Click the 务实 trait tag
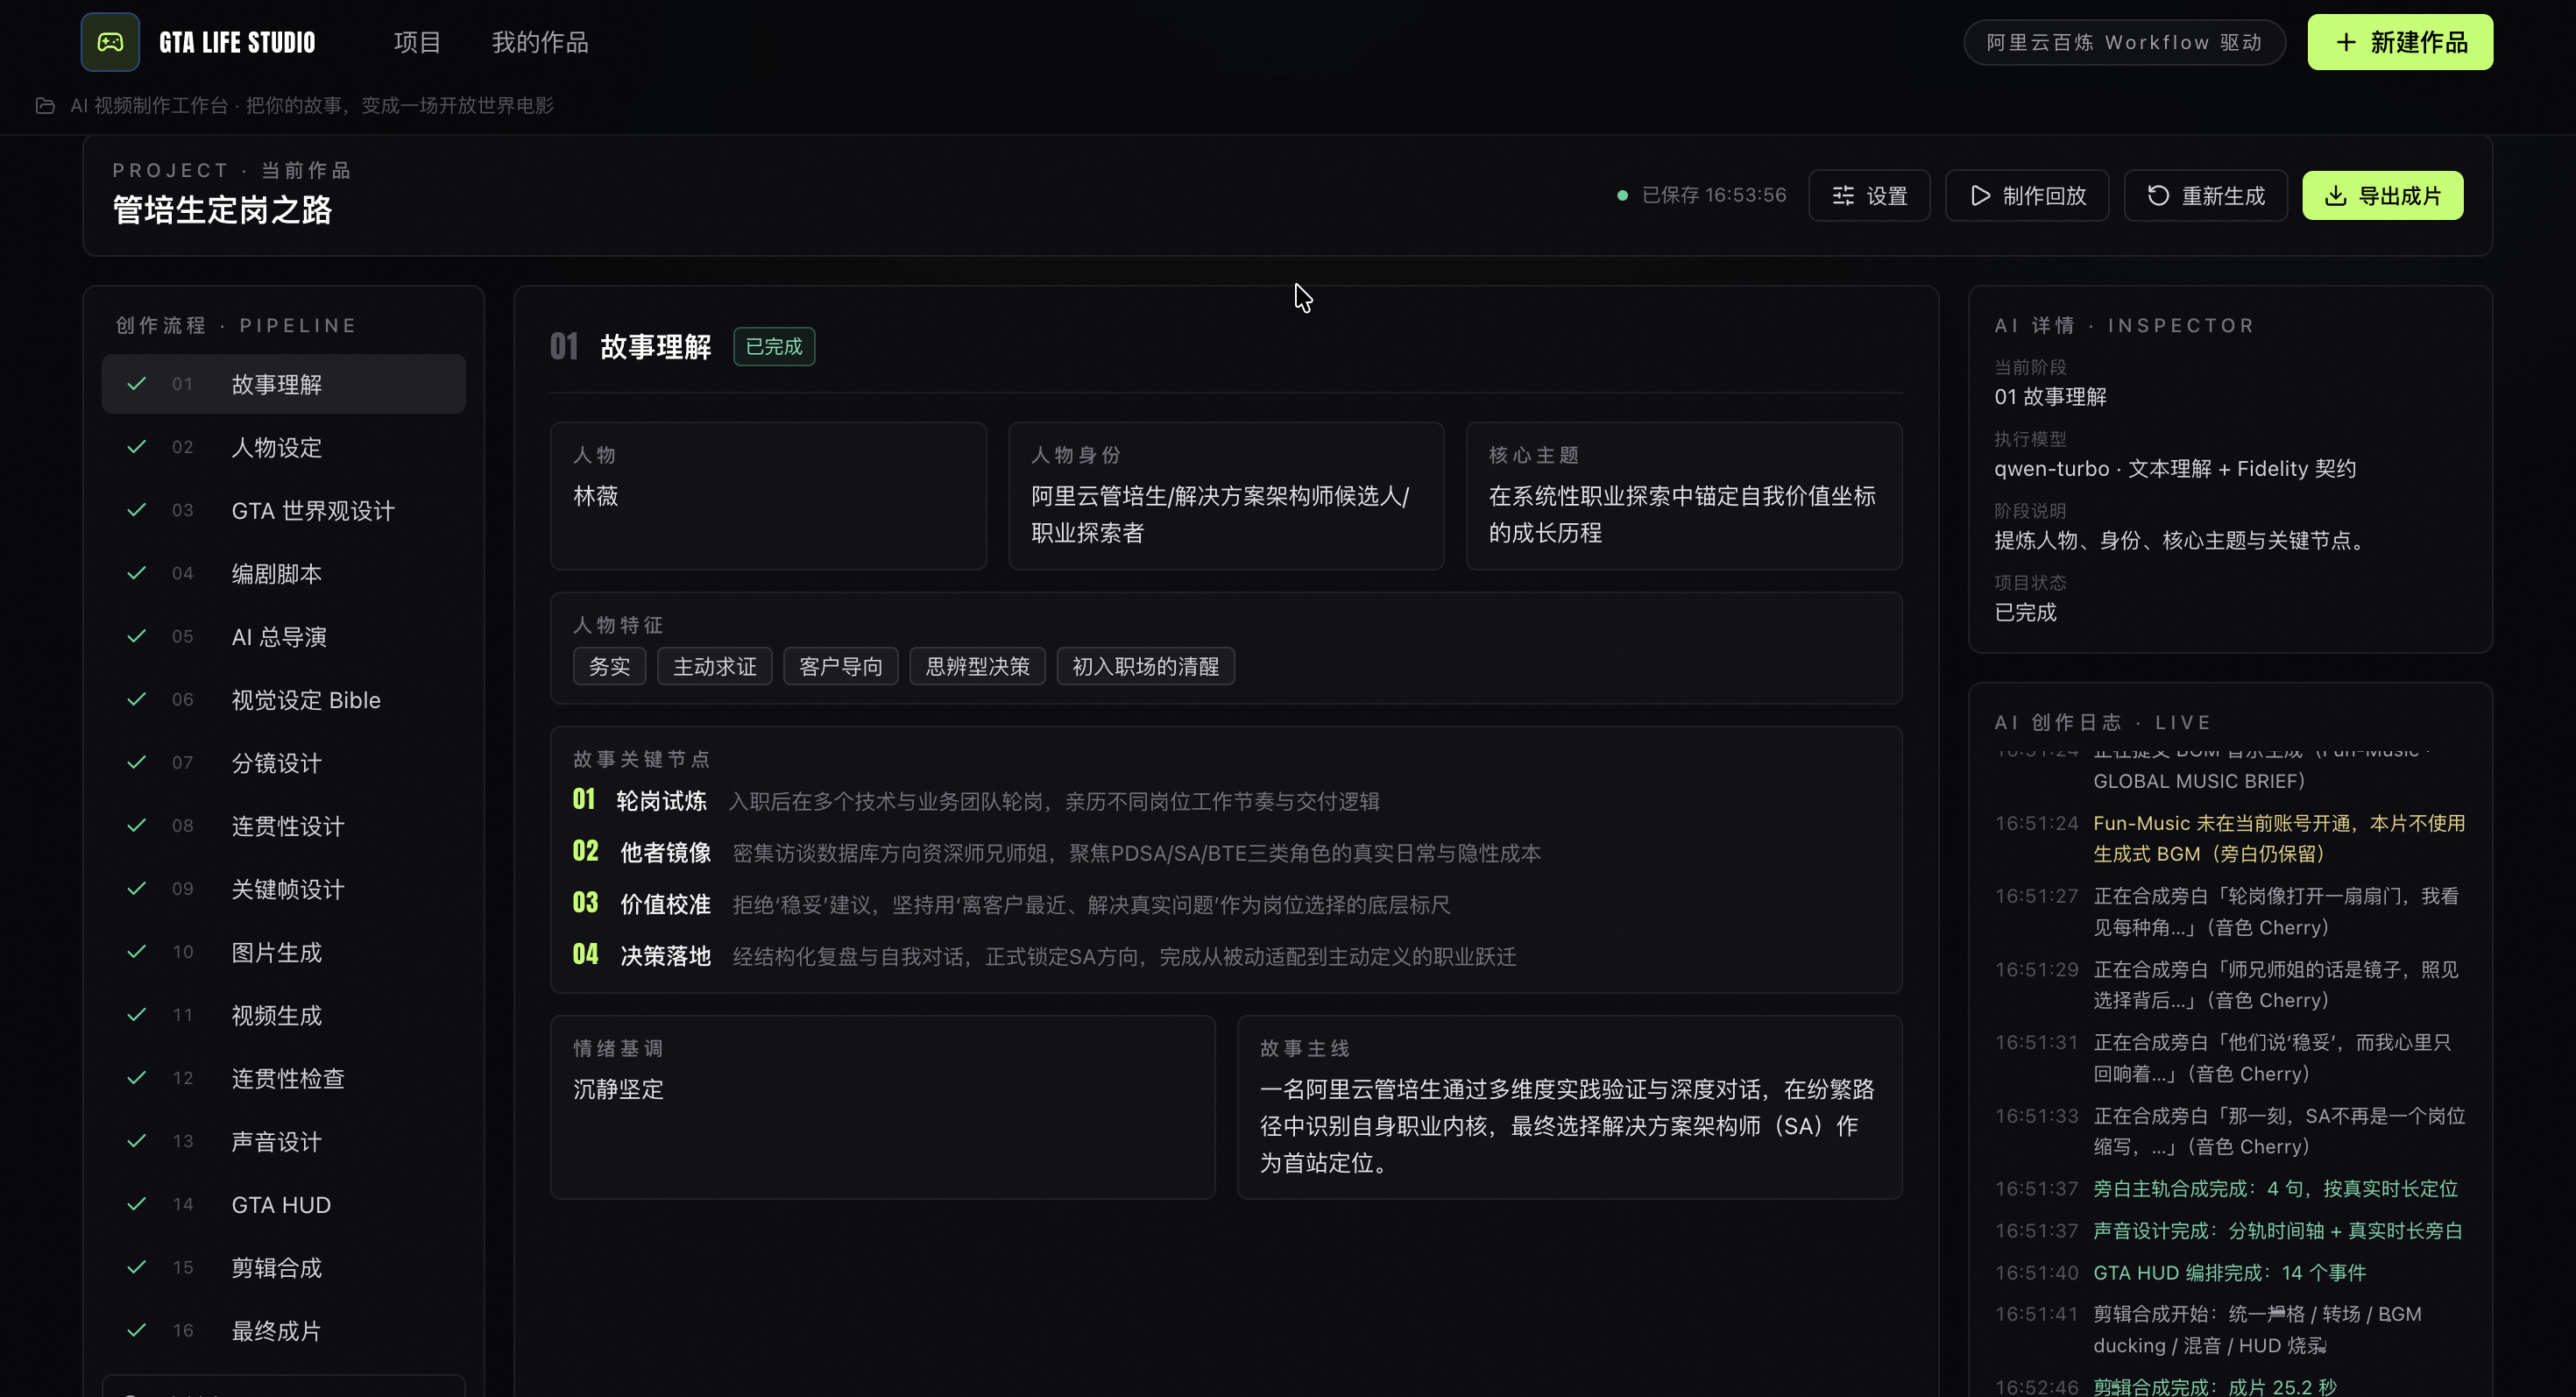 click(609, 666)
